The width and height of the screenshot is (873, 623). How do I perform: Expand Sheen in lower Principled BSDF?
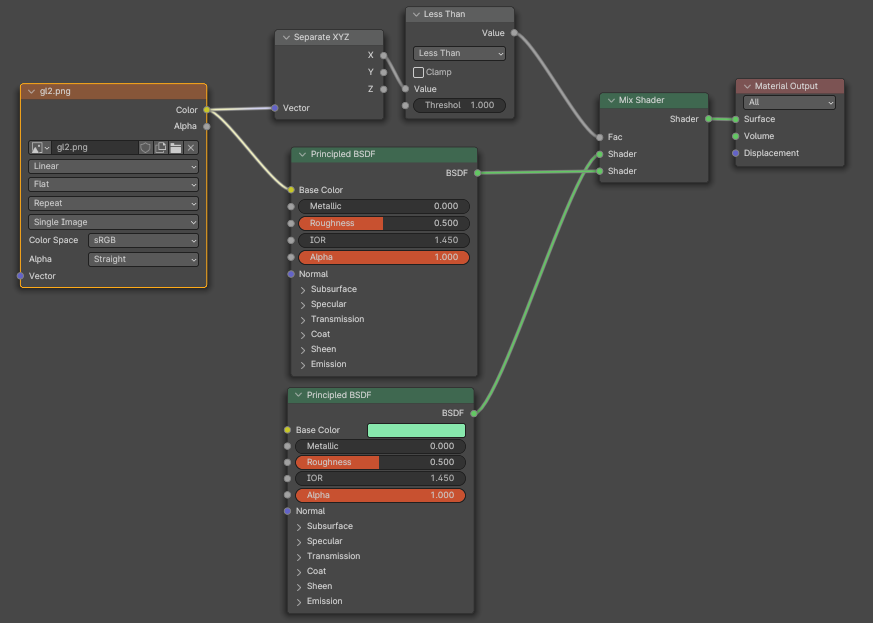click(299, 587)
